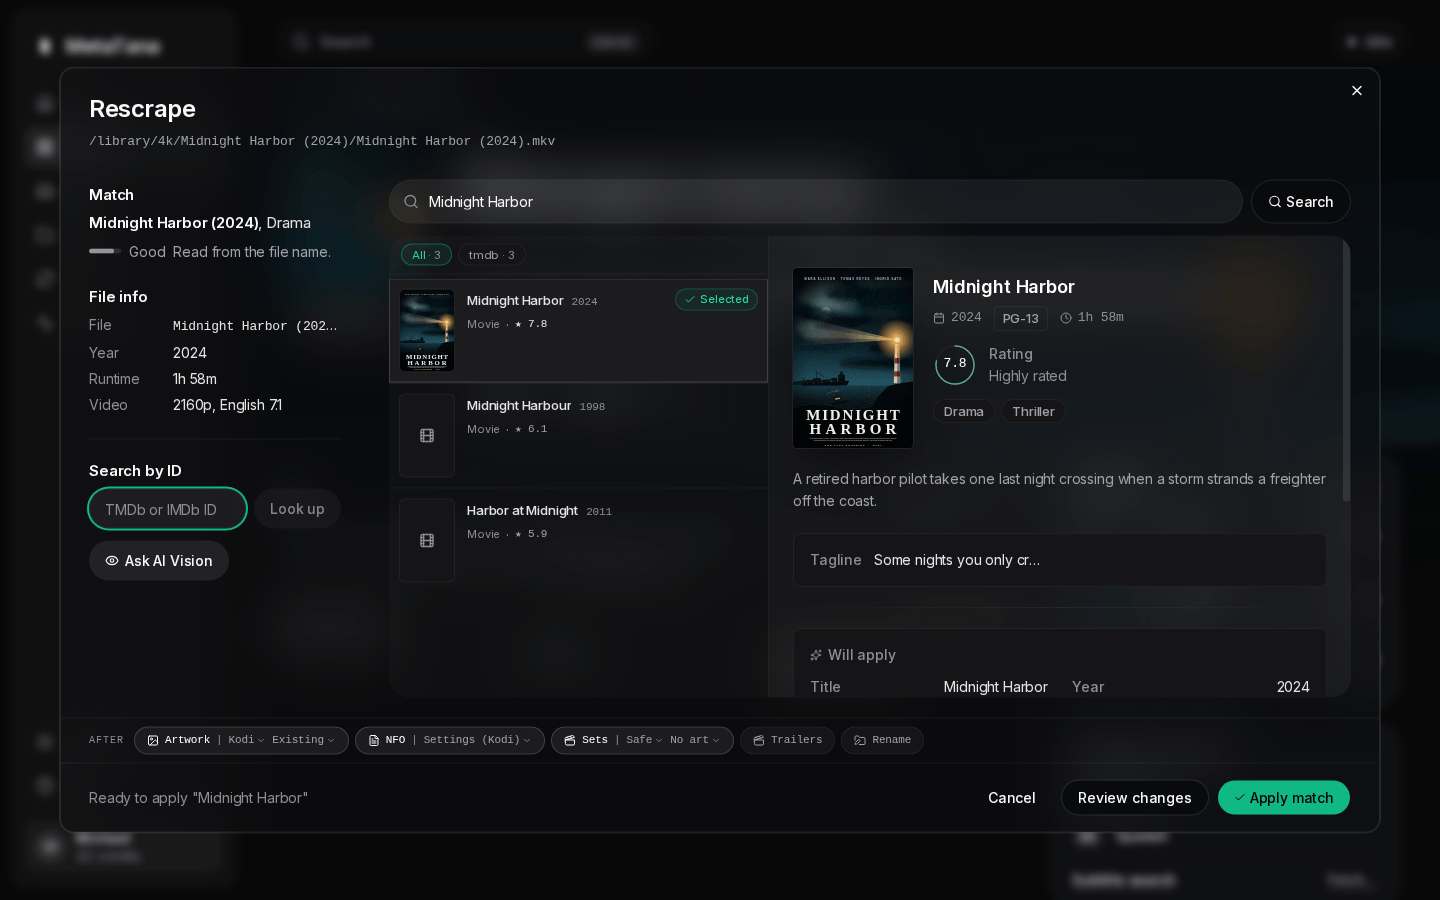Open the large Midnight Harbor poster in details
This screenshot has height=900, width=1440.
point(853,358)
